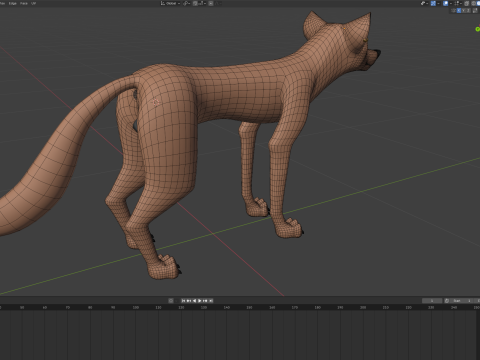The image size is (480, 360).
Task: Open object types visibility popover icon
Action: tap(423, 3)
